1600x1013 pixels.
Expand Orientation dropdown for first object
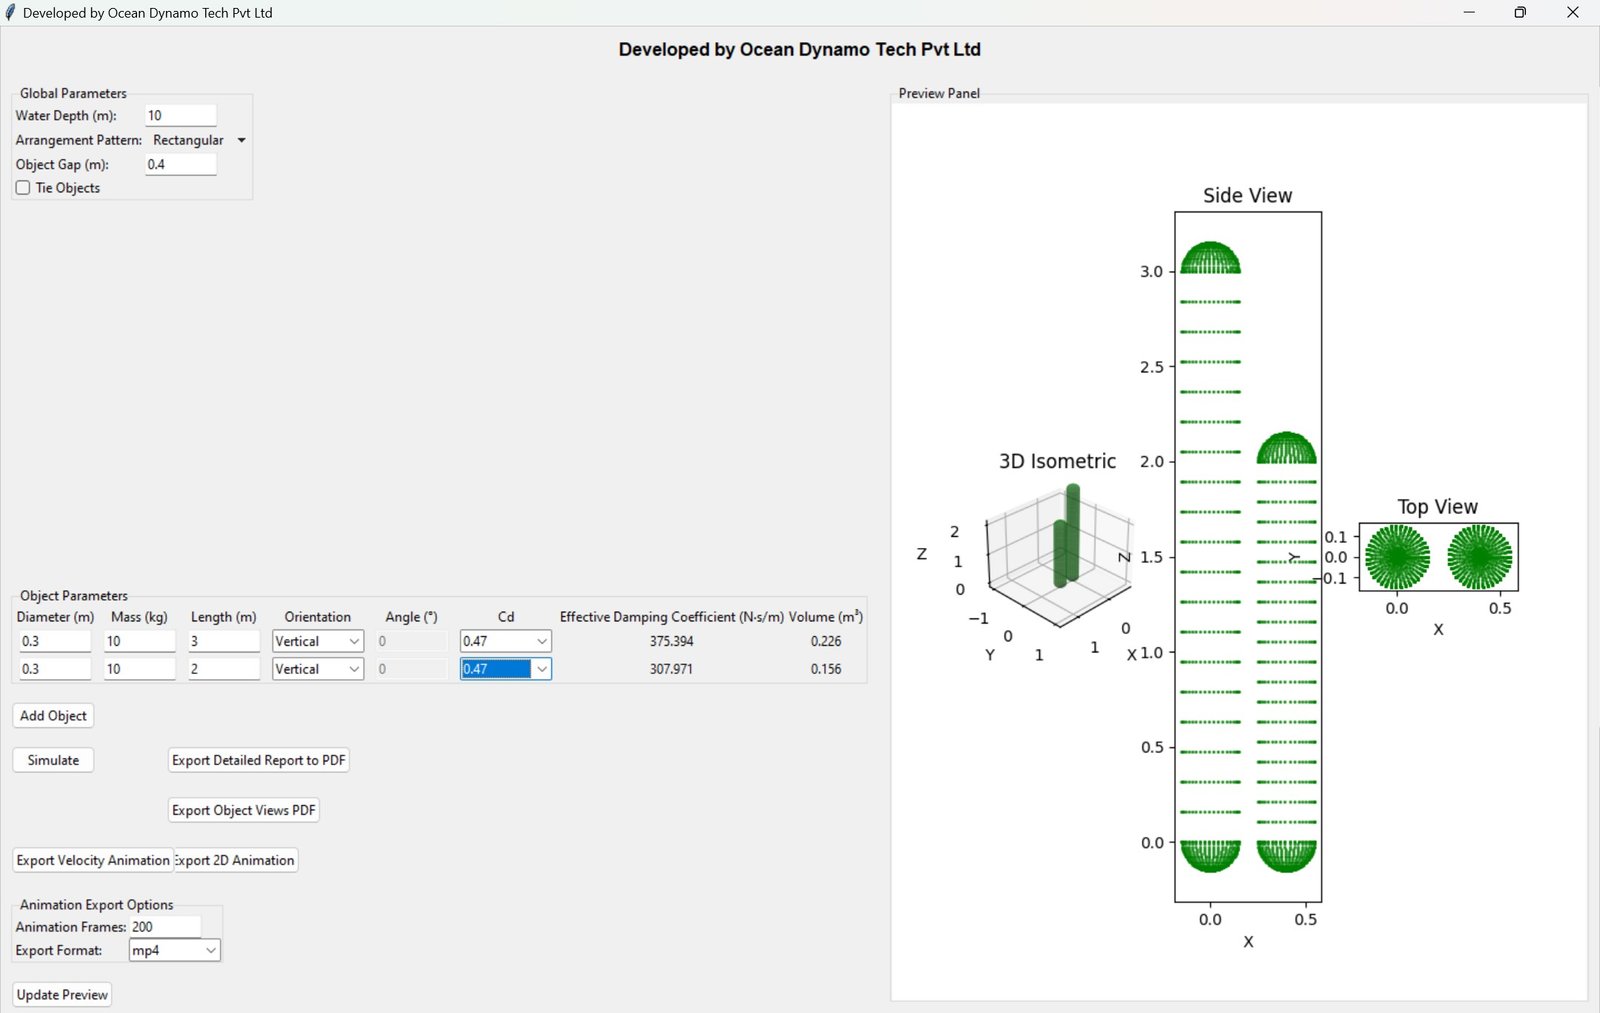[353, 641]
